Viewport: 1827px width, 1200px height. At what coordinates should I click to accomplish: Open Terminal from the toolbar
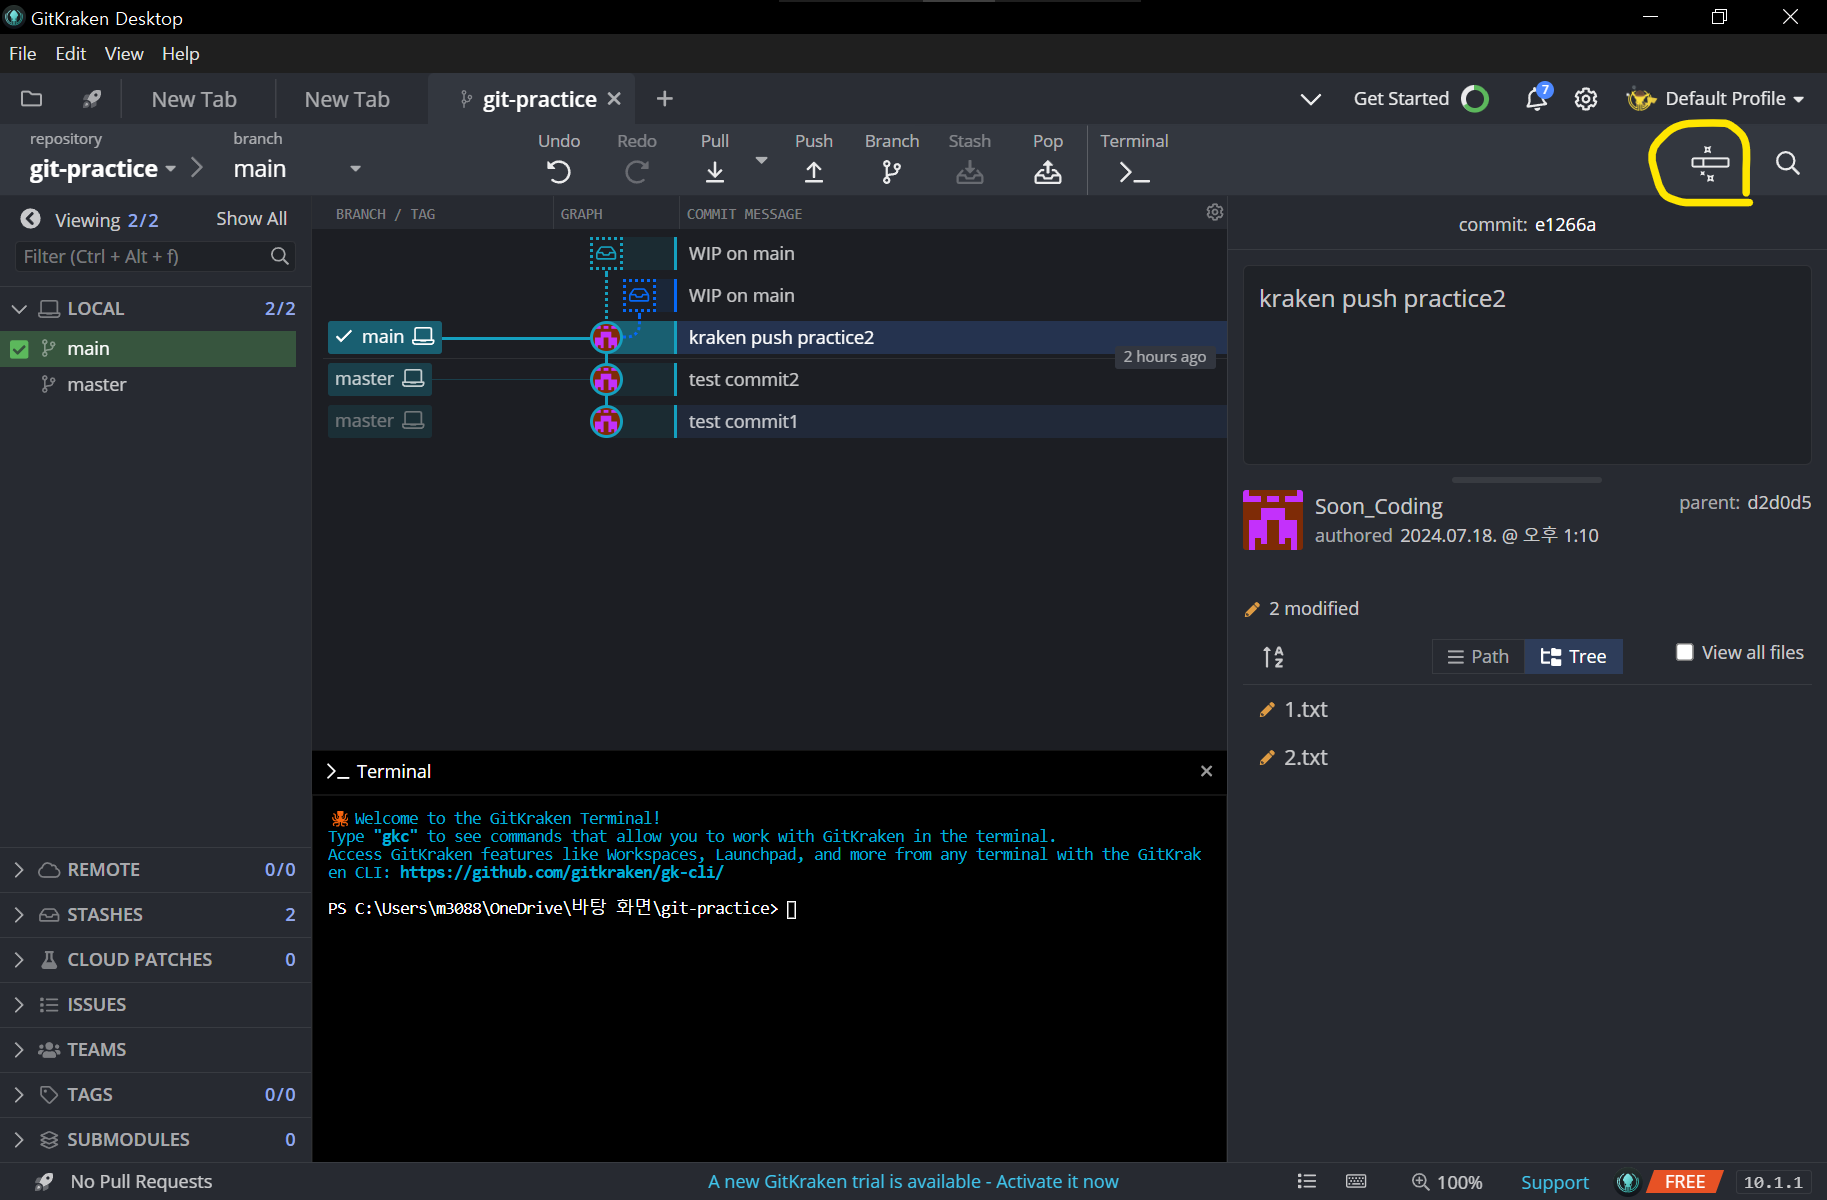(x=1134, y=172)
